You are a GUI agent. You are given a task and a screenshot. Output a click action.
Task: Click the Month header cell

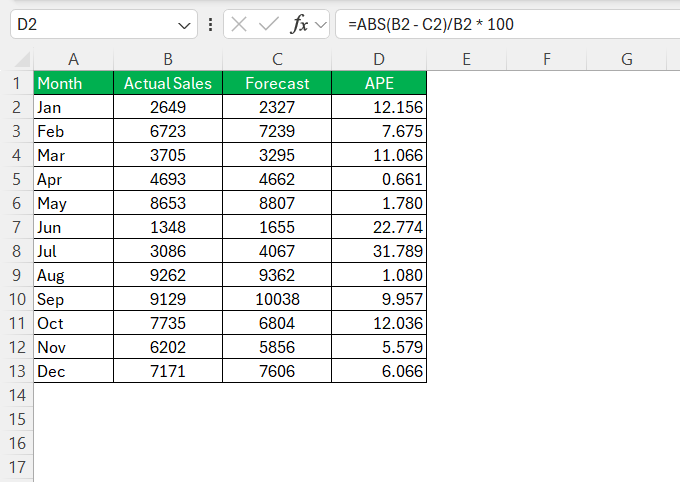pyautogui.click(x=73, y=83)
